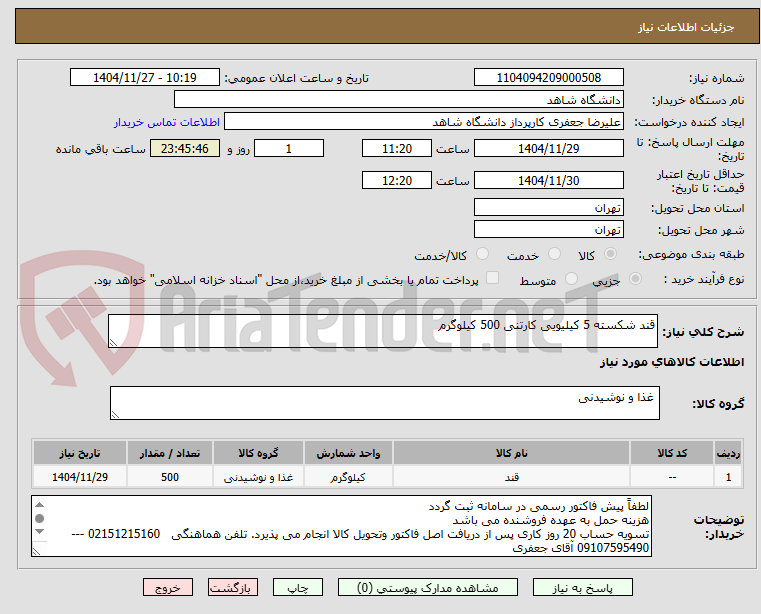
Task: Click the resize grip of شرح کلی نیاز textarea
Action: [x=113, y=343]
